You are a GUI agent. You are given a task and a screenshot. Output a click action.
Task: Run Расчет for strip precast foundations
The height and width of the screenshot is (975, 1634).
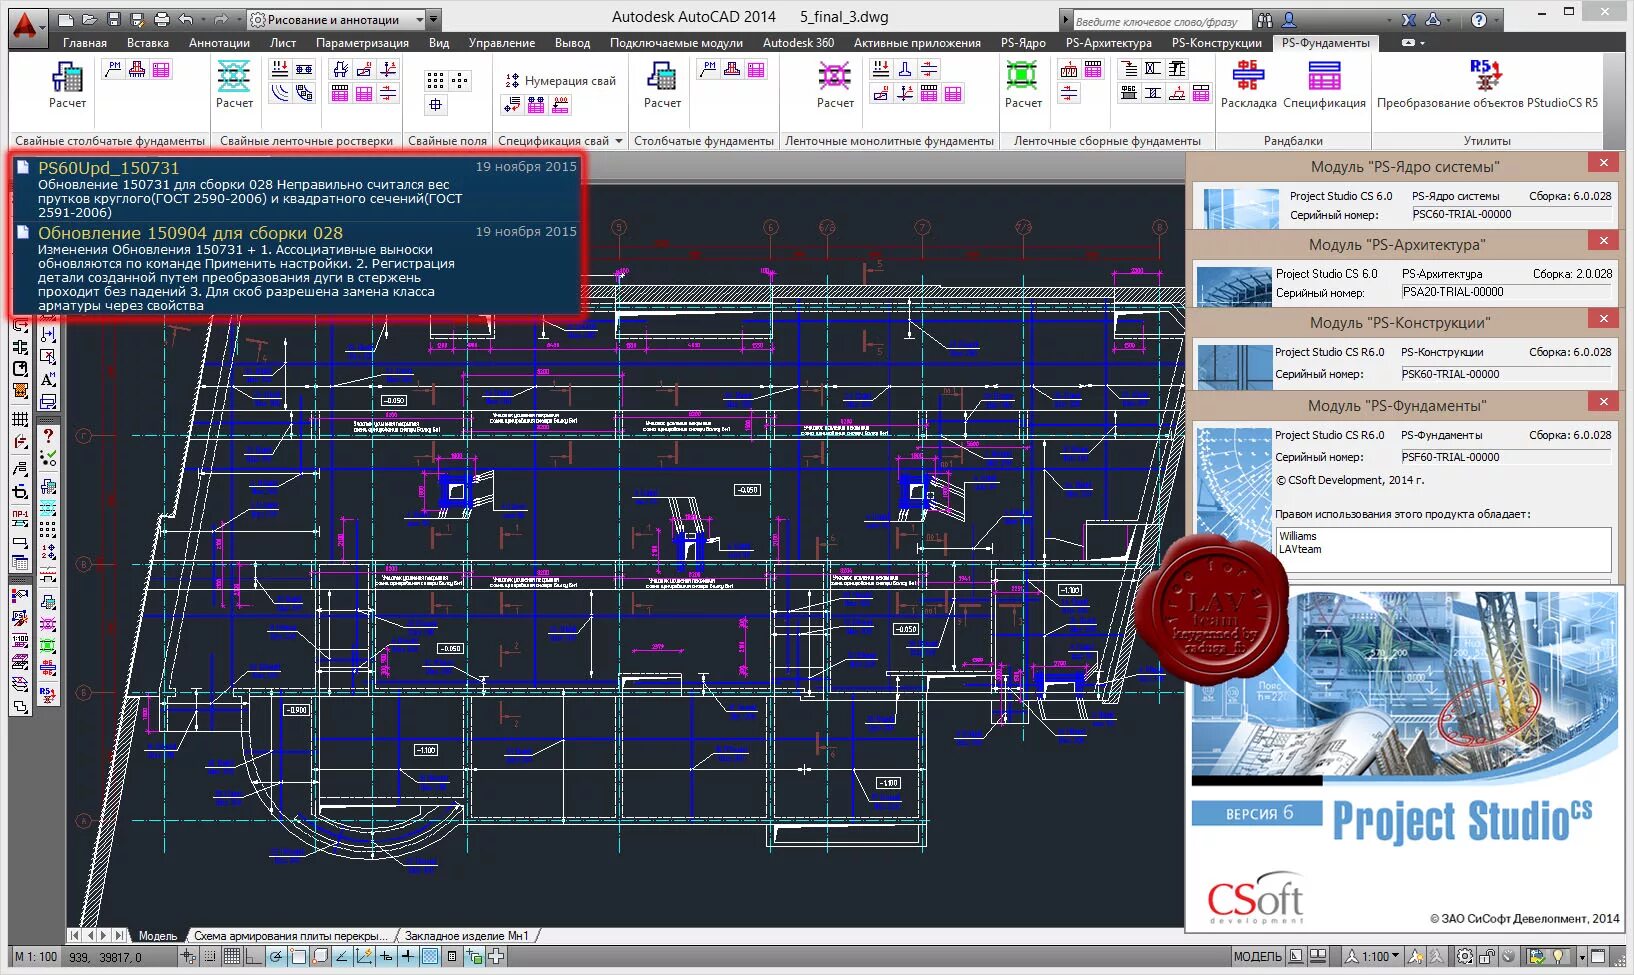(1023, 84)
